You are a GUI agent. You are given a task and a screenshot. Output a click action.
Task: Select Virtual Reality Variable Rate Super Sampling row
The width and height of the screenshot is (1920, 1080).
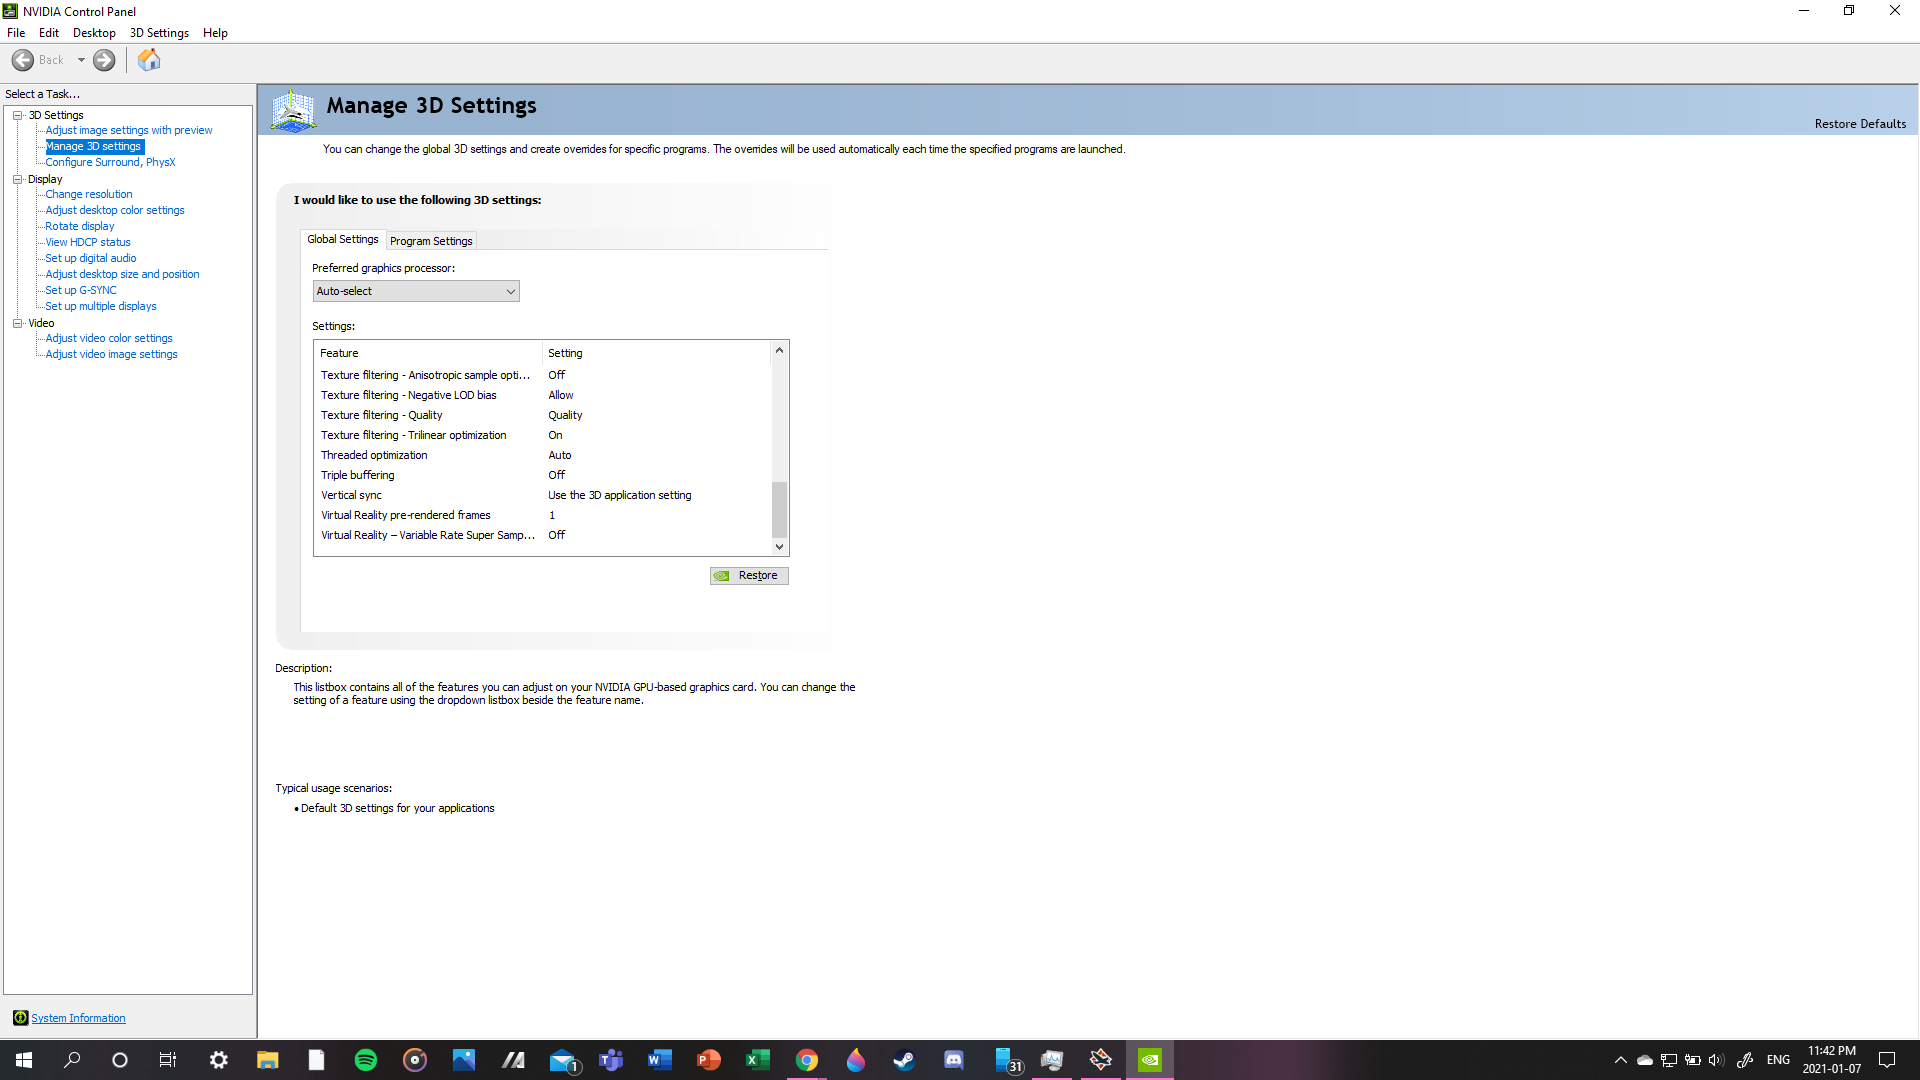click(x=543, y=535)
